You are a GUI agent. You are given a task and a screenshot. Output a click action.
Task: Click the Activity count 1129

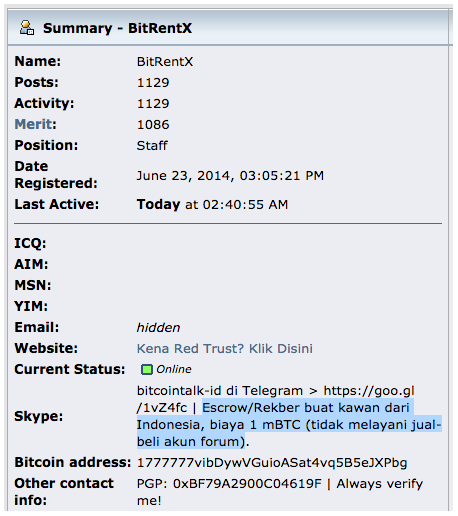point(153,104)
